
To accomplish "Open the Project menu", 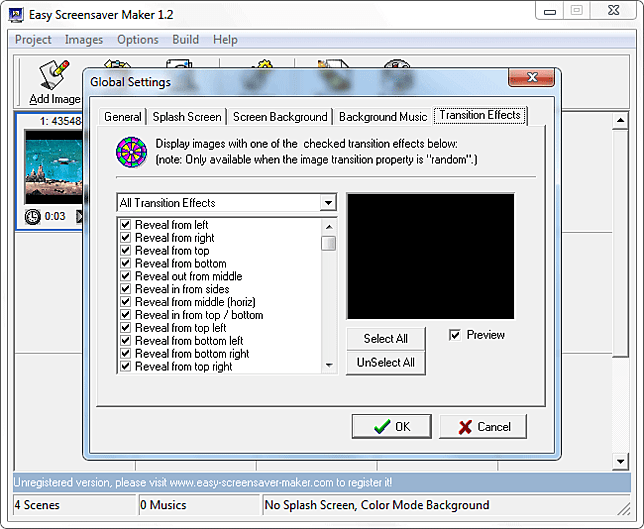I will (33, 40).
